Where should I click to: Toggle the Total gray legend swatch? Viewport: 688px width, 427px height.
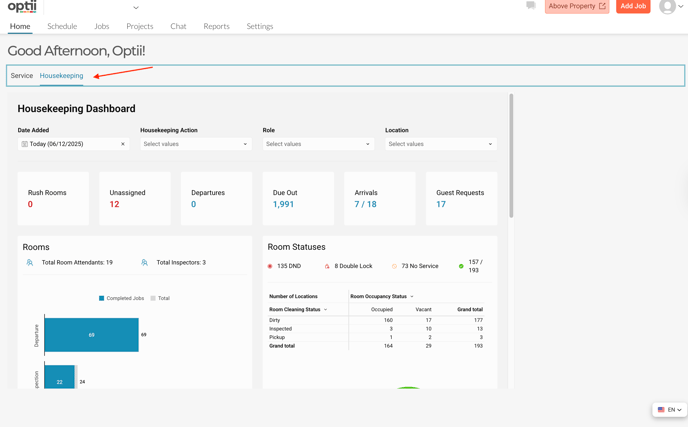tap(153, 298)
